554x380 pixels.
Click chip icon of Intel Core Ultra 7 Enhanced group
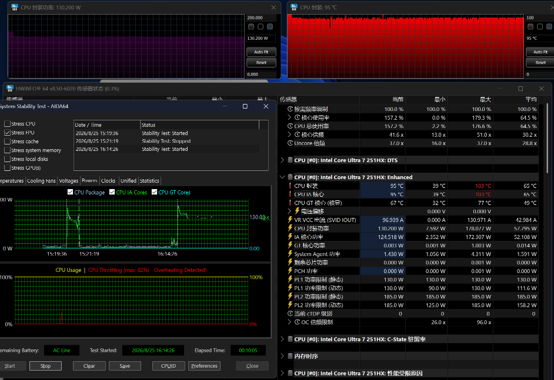point(290,177)
